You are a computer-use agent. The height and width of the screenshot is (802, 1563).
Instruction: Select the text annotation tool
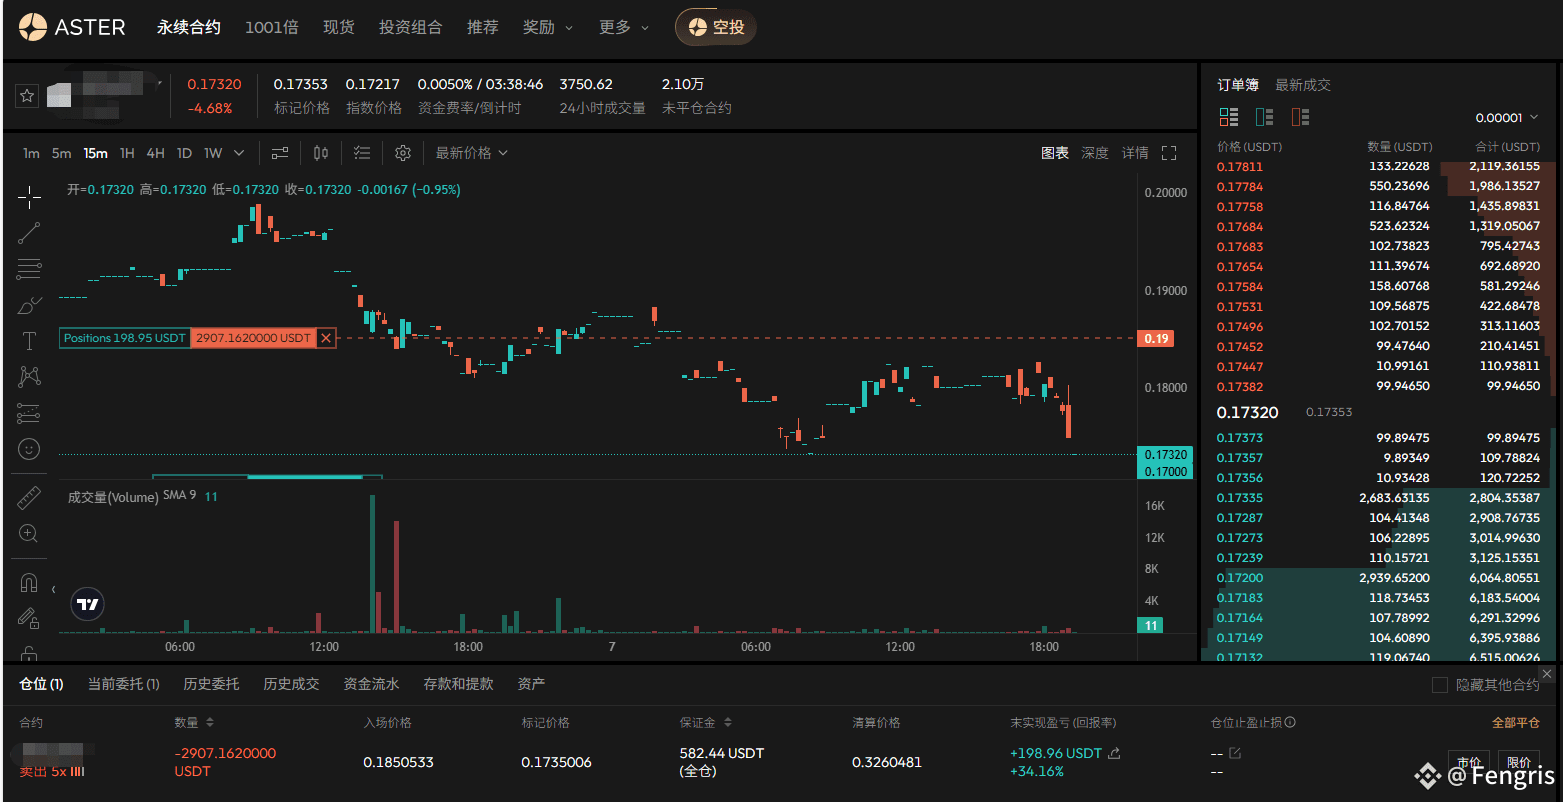point(29,341)
